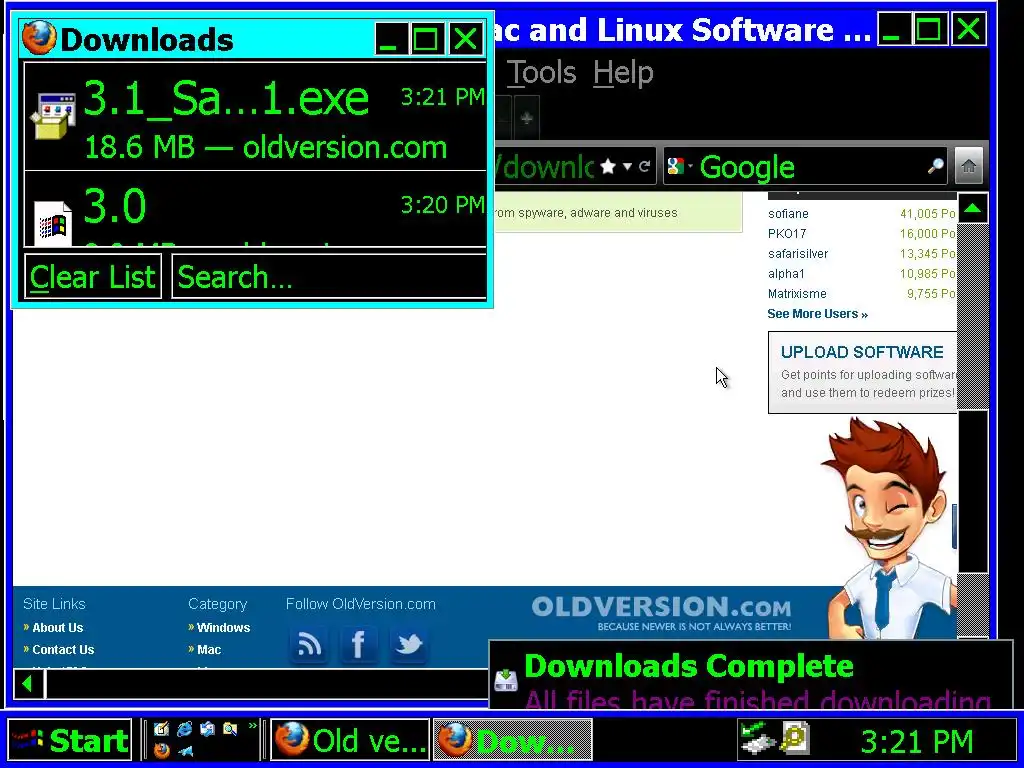This screenshot has height=768, width=1024.
Task: Open the Windows category link
Action: tap(223, 628)
